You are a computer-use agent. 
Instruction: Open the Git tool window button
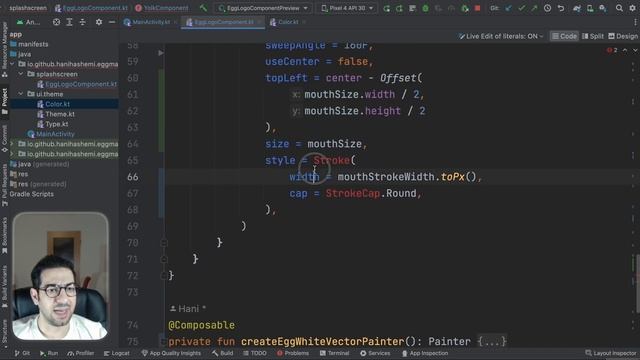[x=22, y=353]
